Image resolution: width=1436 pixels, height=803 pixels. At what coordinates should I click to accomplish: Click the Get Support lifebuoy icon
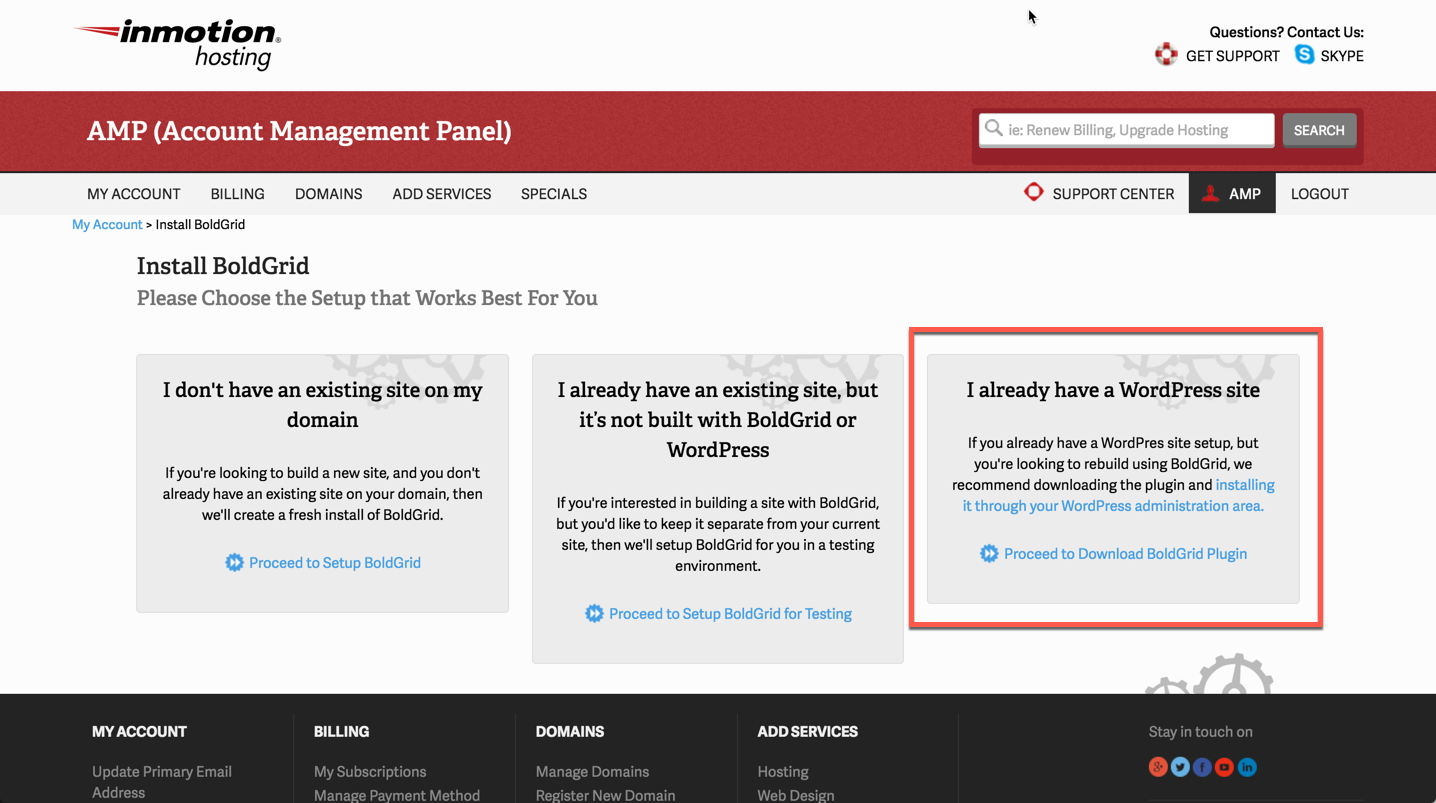[x=1166, y=55]
